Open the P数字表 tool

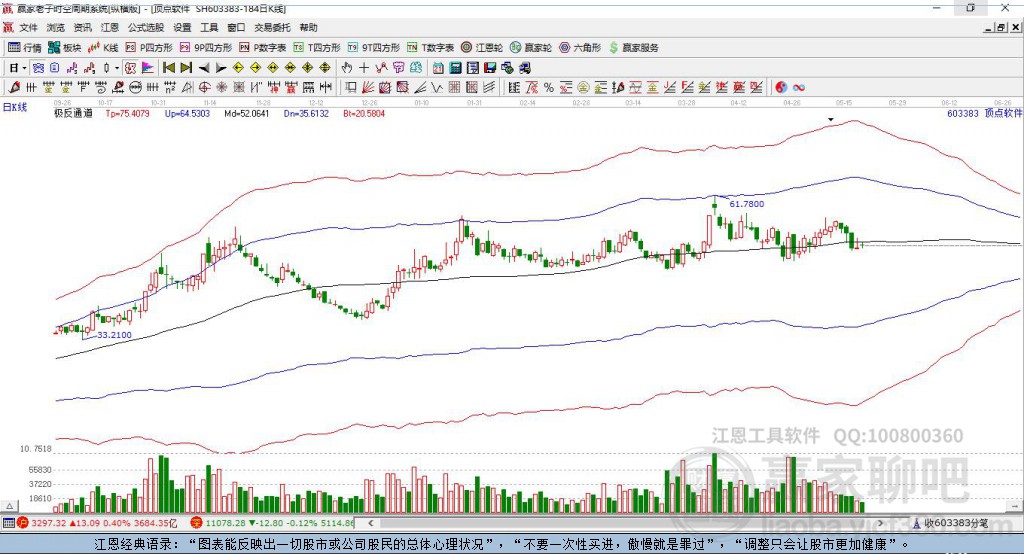263,48
